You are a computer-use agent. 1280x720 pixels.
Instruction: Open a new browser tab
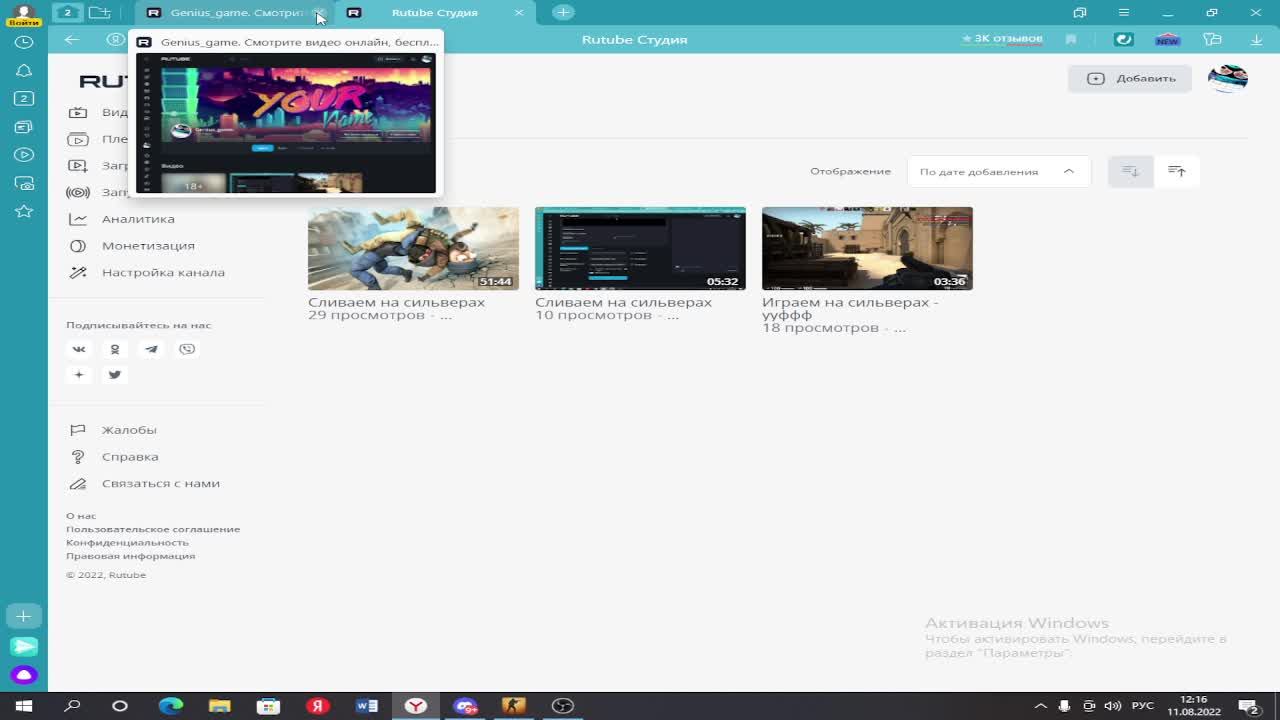(x=563, y=12)
